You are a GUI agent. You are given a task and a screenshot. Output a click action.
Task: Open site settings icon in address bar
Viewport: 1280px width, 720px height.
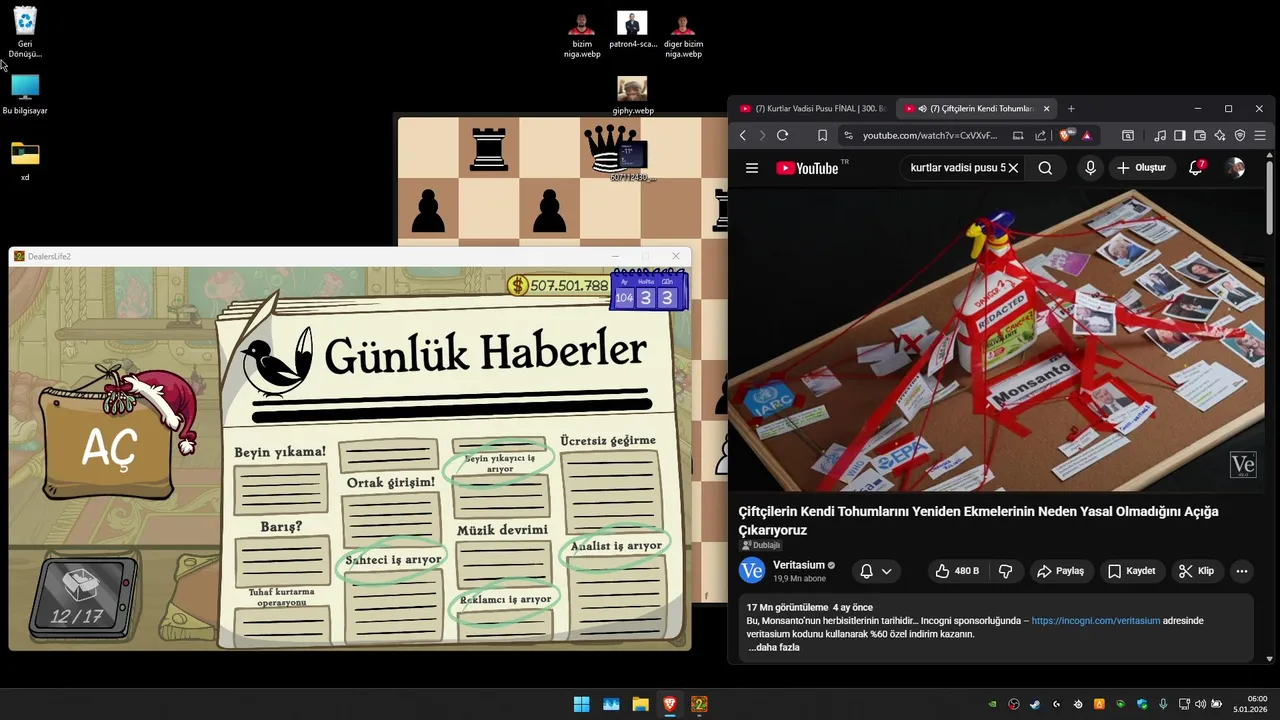click(x=847, y=135)
